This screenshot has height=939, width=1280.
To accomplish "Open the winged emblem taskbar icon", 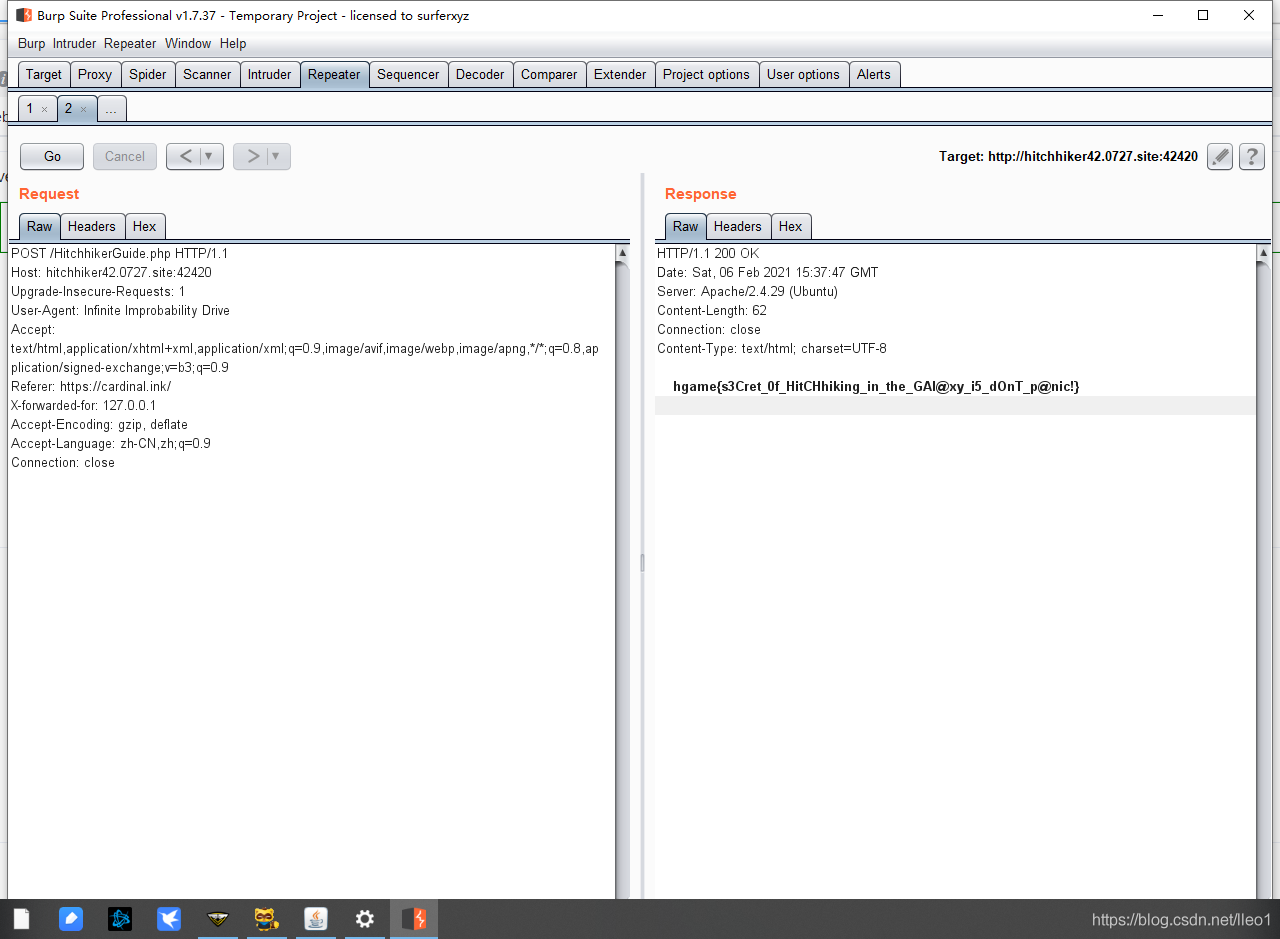I will point(218,918).
